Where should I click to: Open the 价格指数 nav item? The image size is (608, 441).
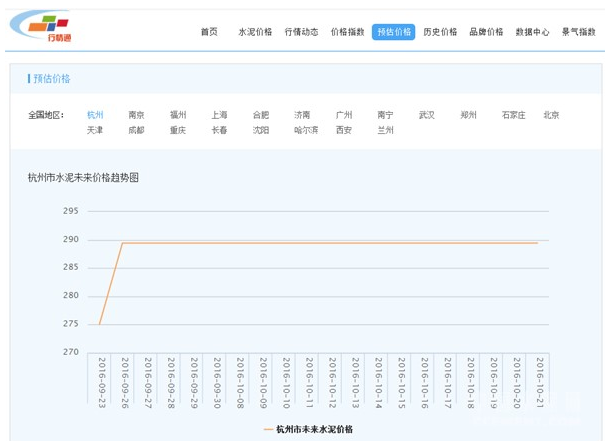[347, 32]
